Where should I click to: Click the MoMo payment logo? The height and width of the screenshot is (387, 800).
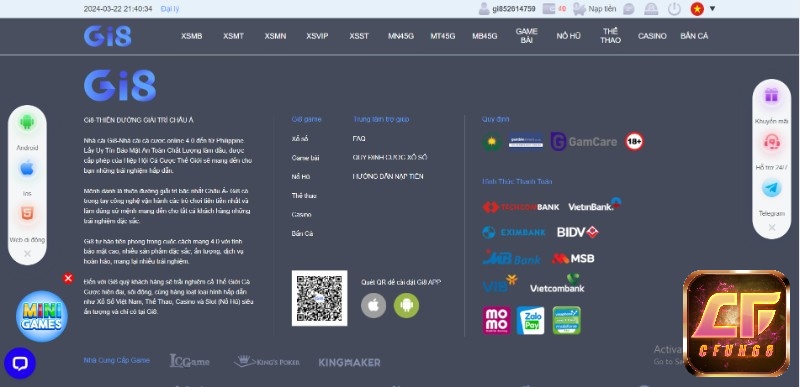496,320
